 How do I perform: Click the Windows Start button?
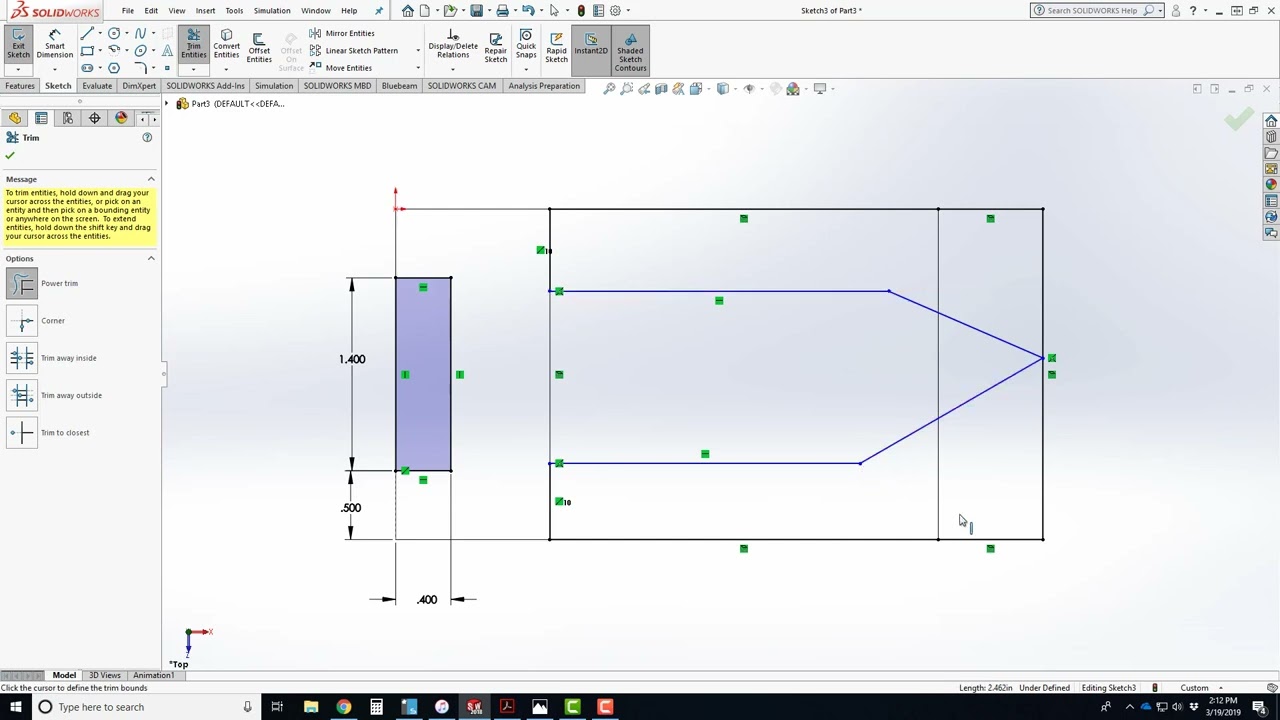15,707
